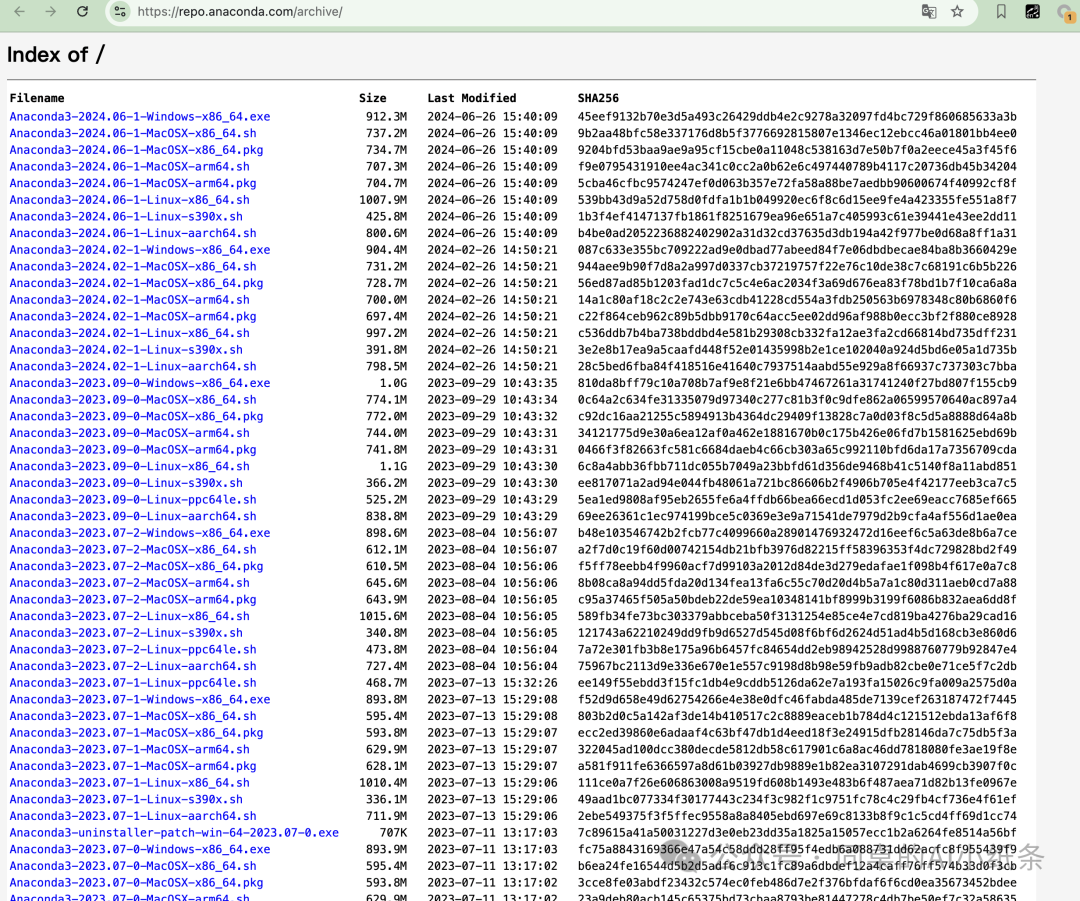1080x901 pixels.
Task: Select Anaconda3-2023.07-1-Linux-ppc64le.sh link
Action: [x=133, y=683]
